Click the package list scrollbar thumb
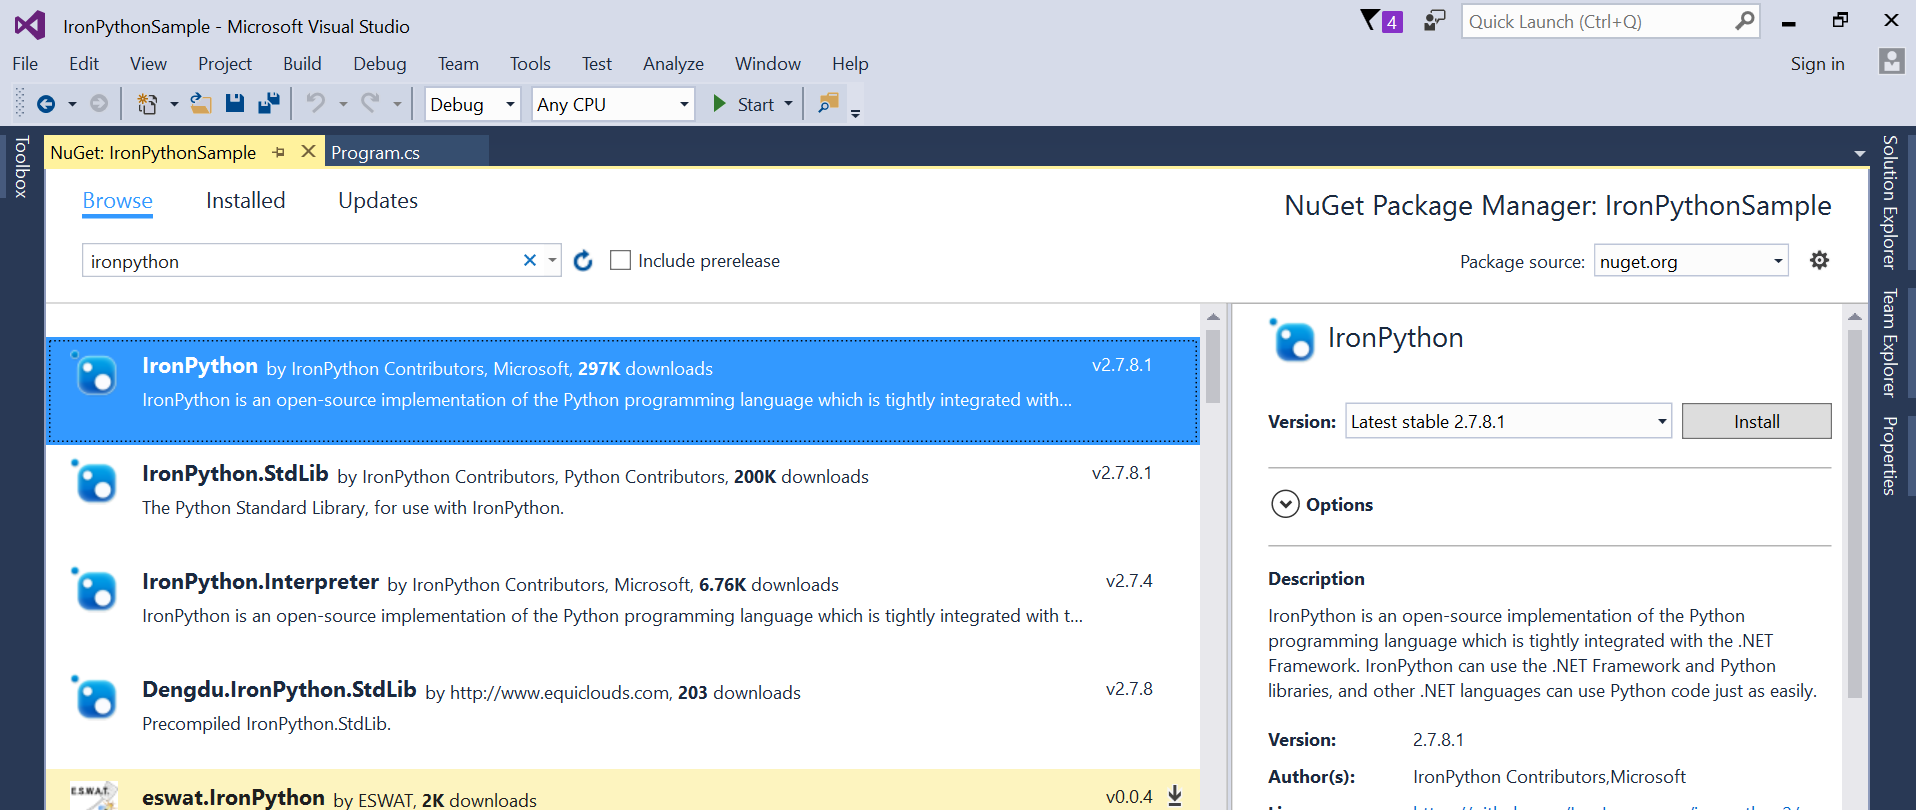This screenshot has width=1916, height=810. tap(1213, 366)
